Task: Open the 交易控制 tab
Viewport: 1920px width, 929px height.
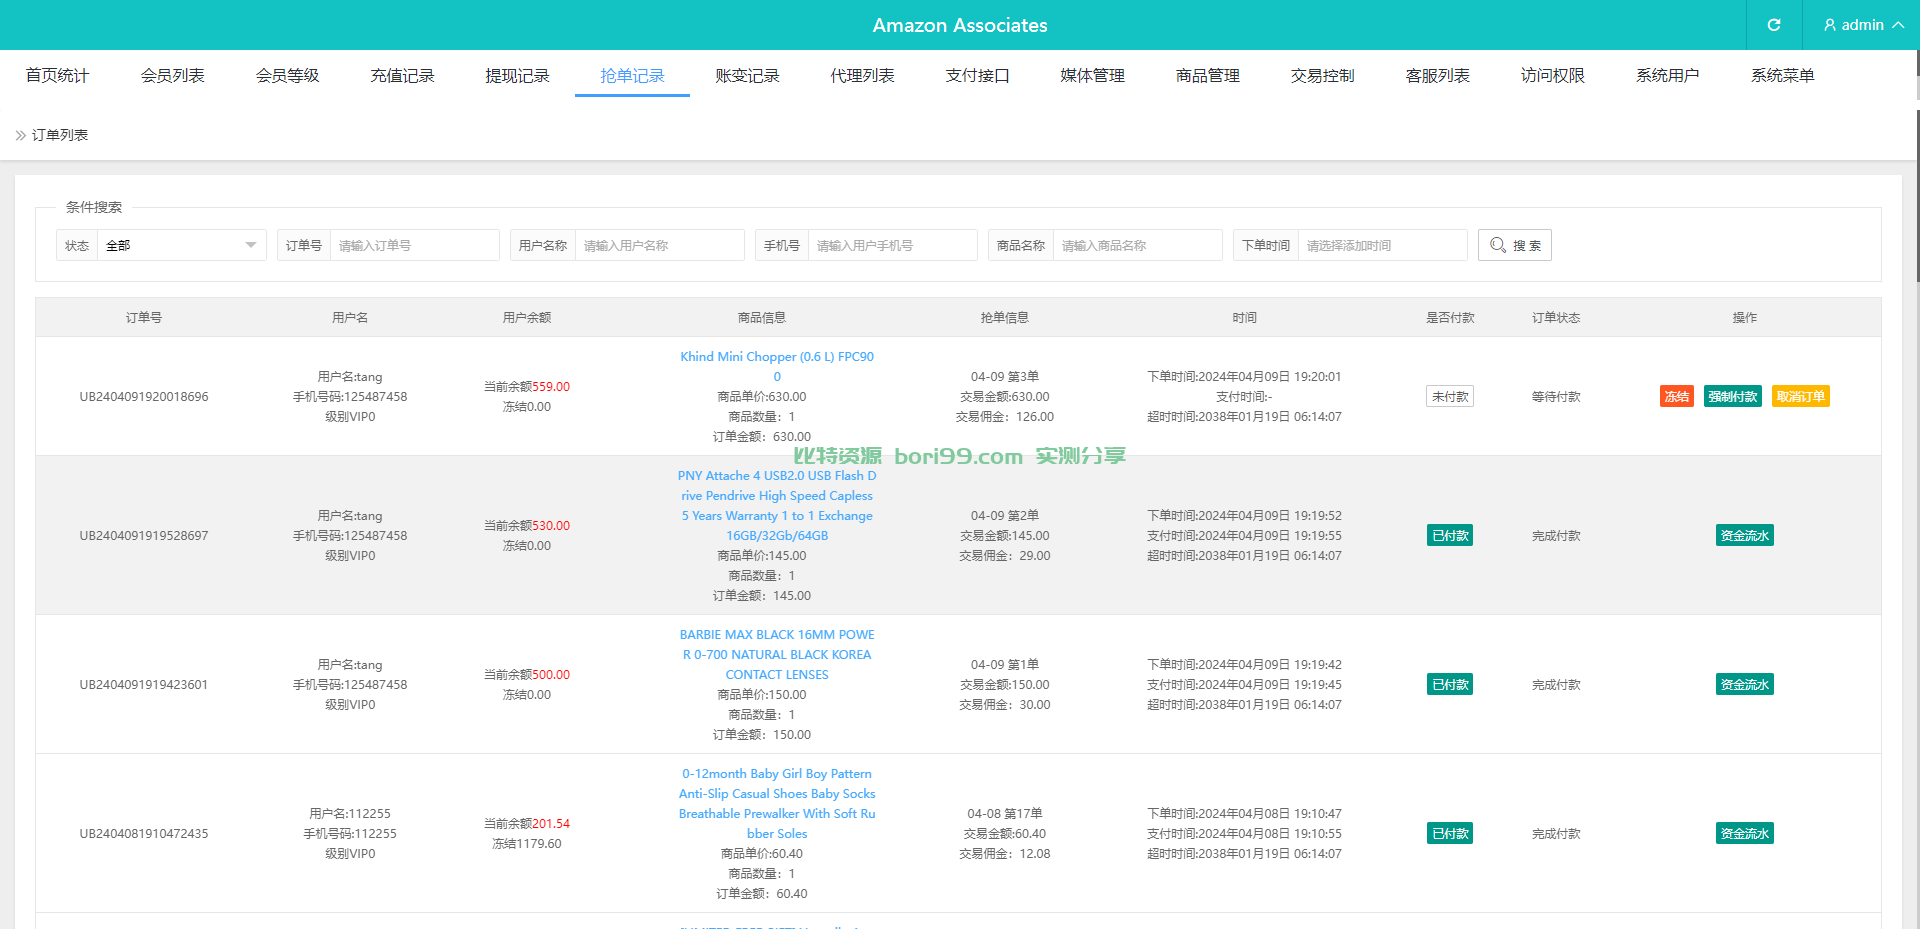Action: (1322, 76)
